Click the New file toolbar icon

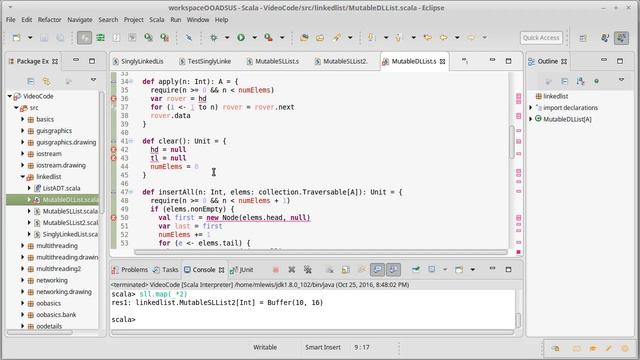(16, 38)
